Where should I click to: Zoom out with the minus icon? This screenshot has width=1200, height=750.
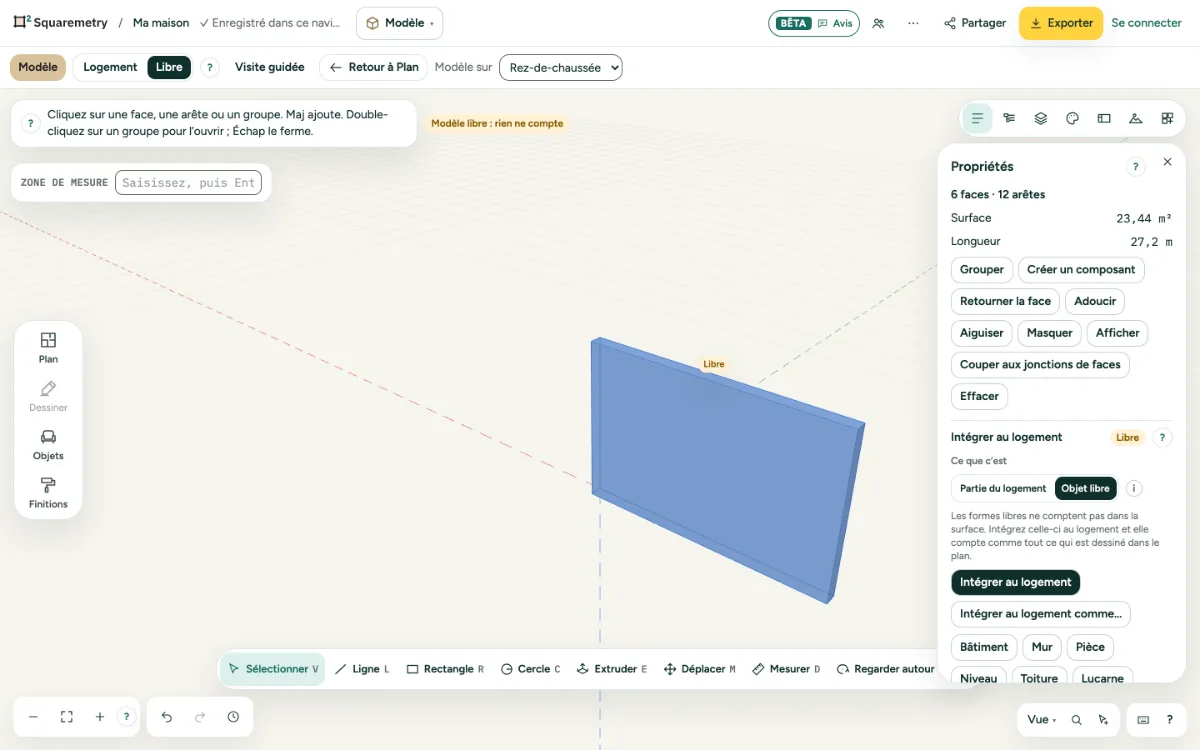(x=33, y=717)
